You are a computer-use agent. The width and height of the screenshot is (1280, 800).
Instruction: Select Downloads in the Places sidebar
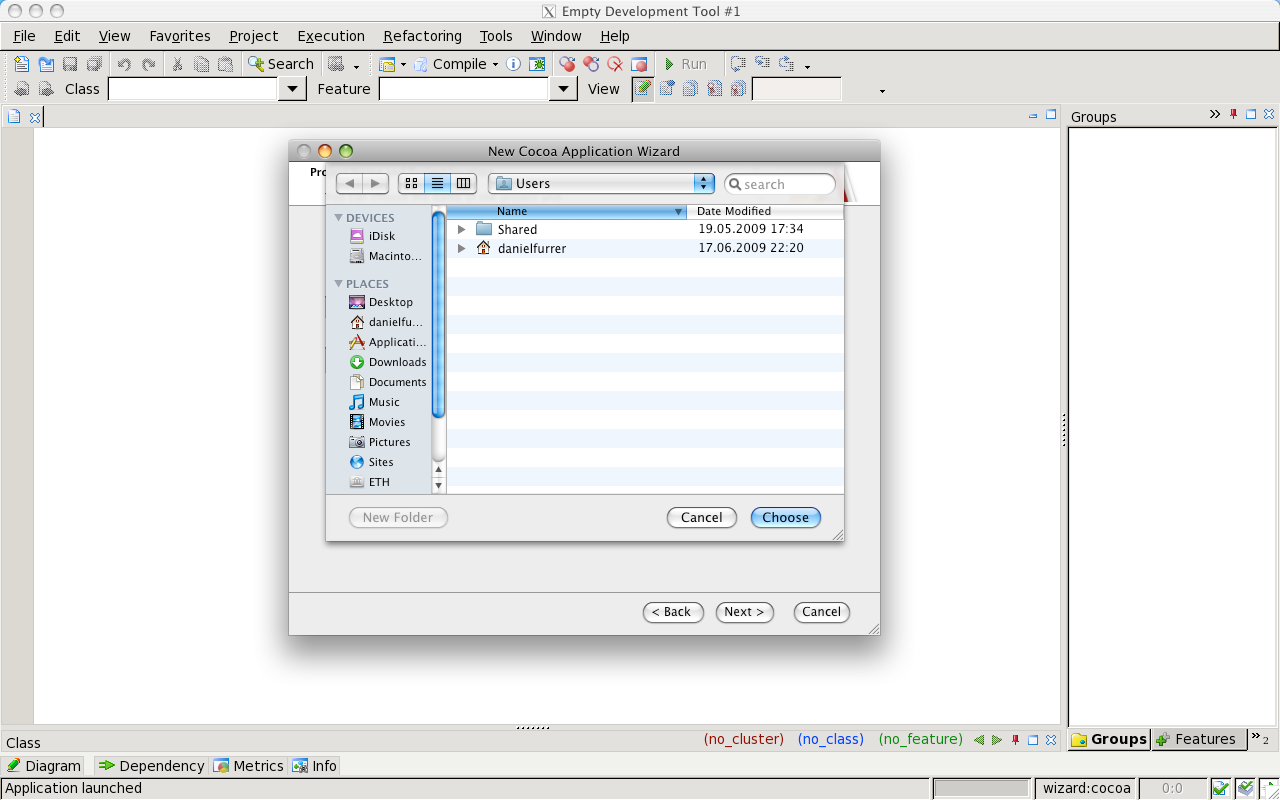388,362
